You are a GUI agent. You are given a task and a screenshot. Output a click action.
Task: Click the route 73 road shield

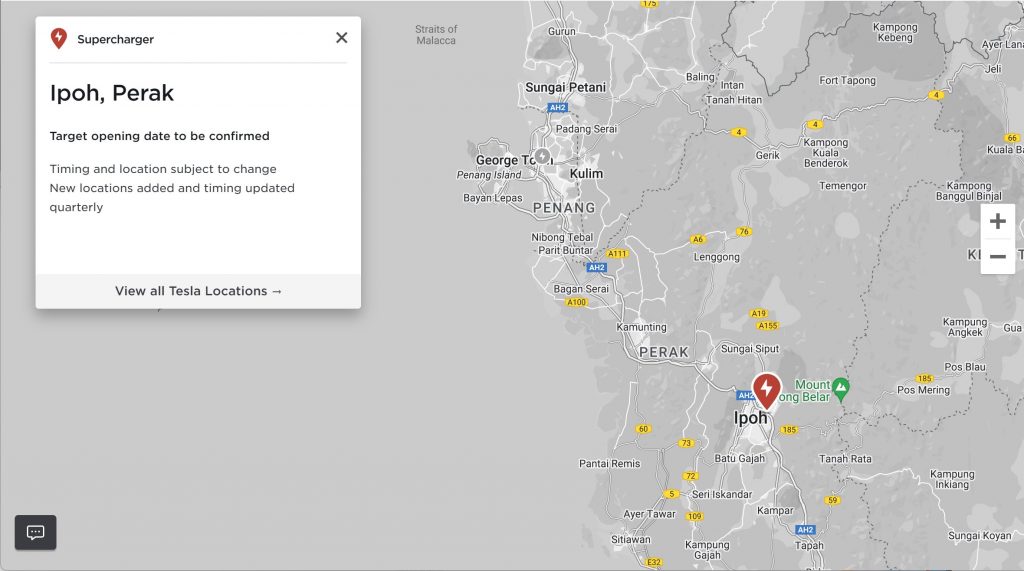point(686,444)
